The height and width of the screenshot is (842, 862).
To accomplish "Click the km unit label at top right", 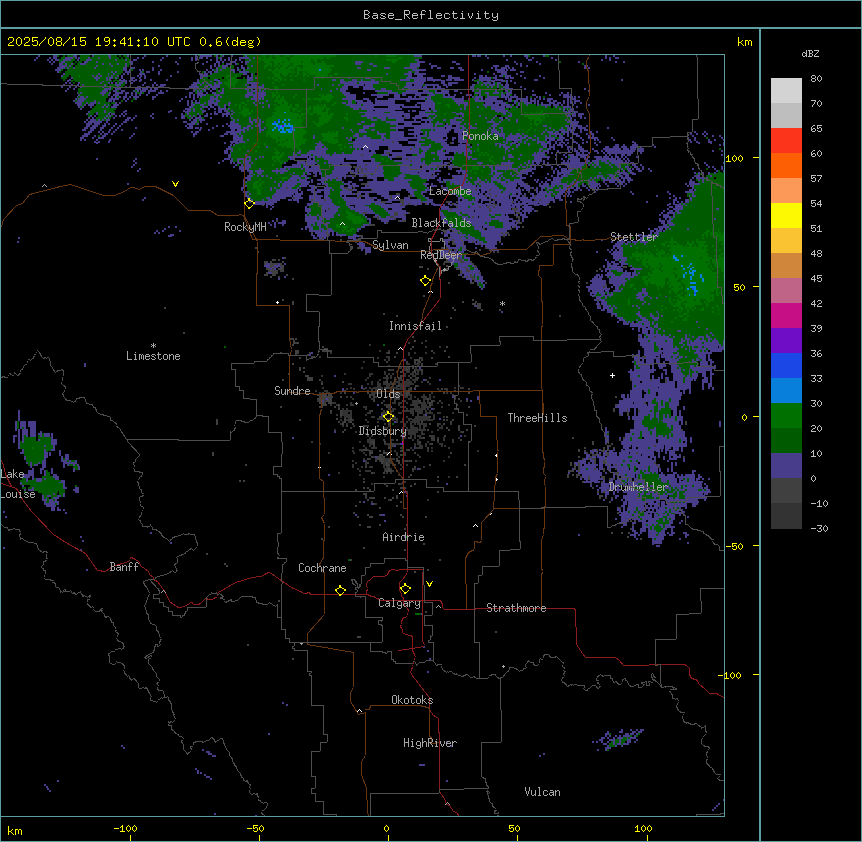I will pyautogui.click(x=744, y=42).
